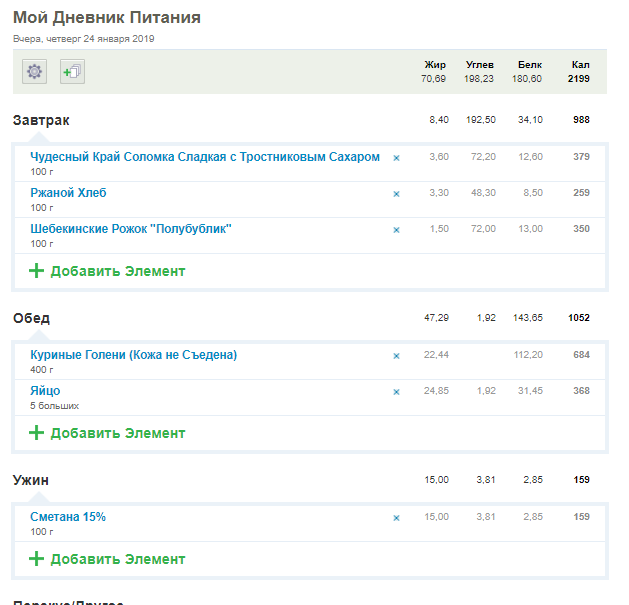Viewport: 629px width, 605px height.
Task: Click the Обед meal heading
Action: pyautogui.click(x=31, y=318)
